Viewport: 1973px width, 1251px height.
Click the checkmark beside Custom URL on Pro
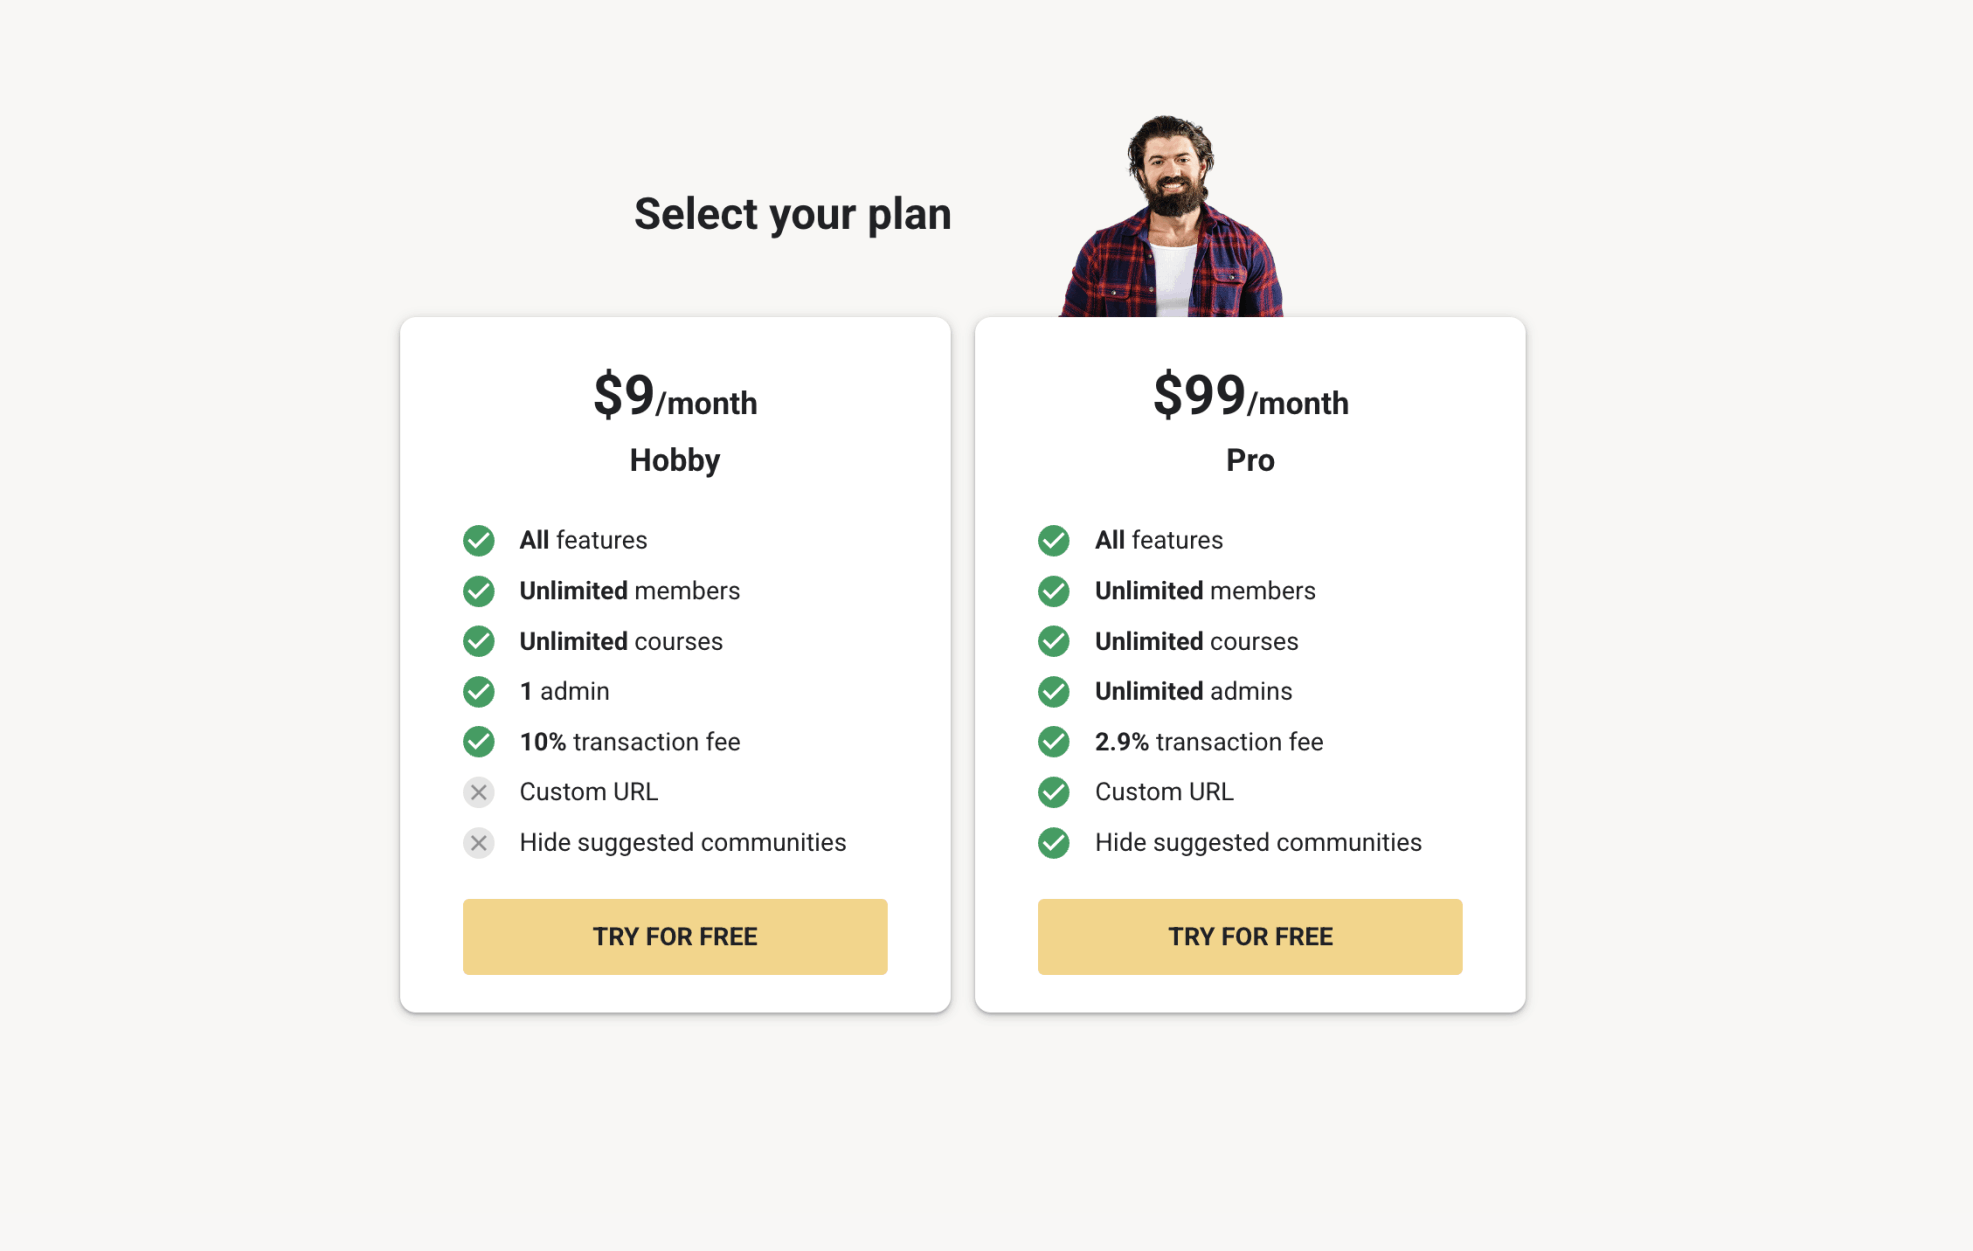(1054, 792)
